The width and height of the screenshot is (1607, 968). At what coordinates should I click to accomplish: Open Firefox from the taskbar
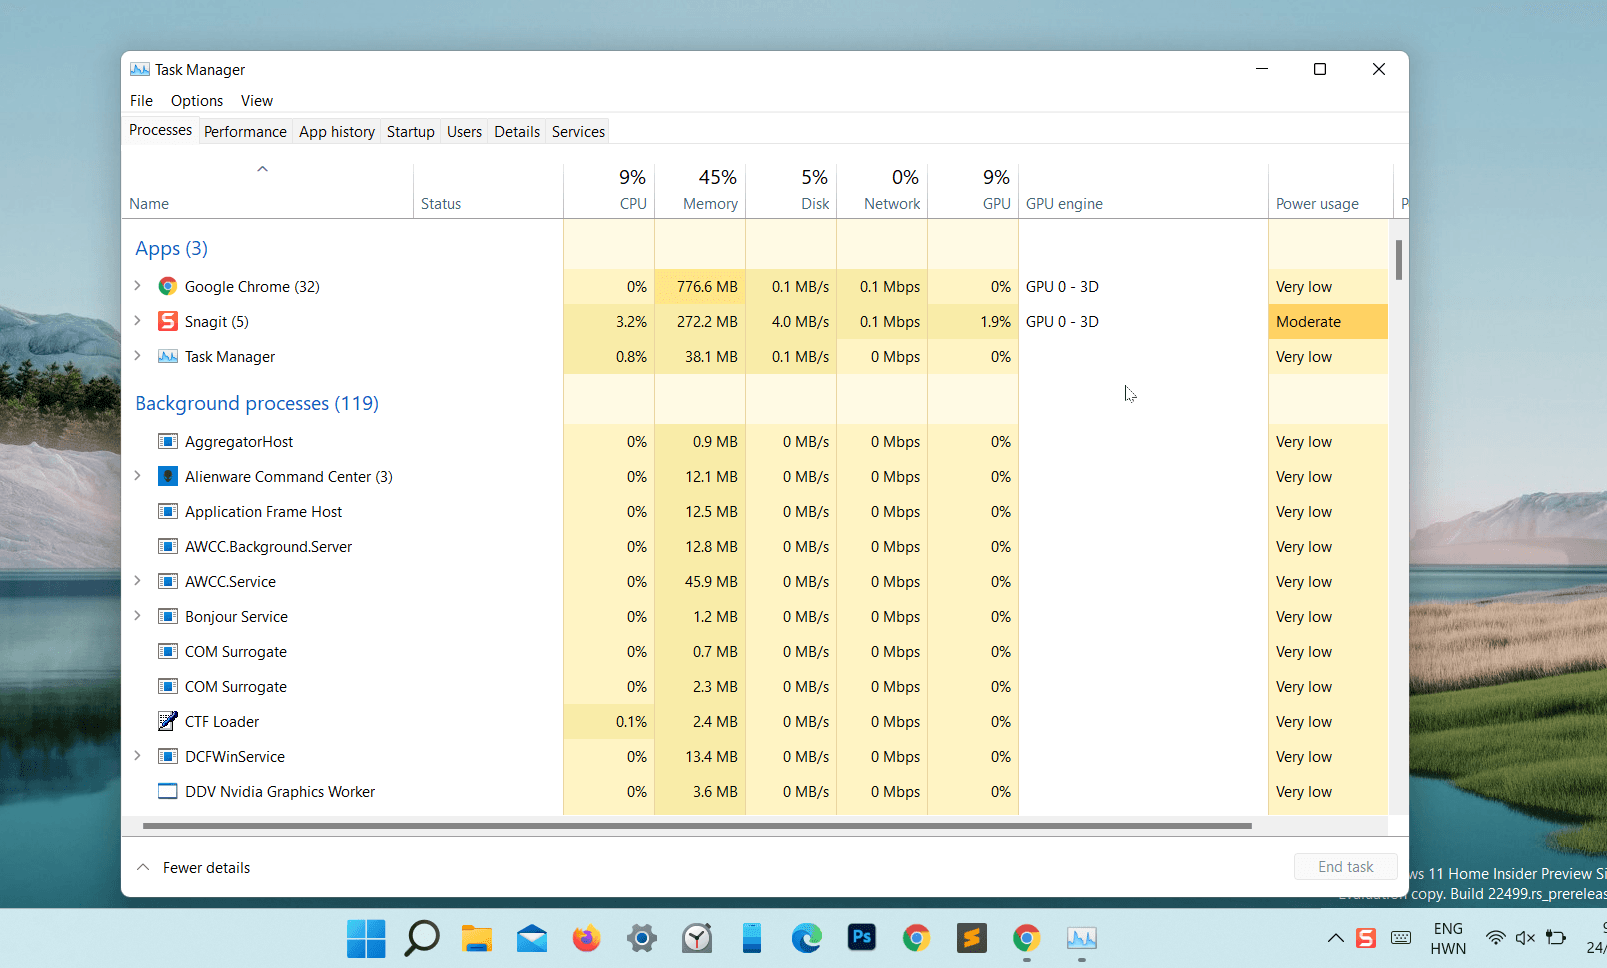[586, 938]
